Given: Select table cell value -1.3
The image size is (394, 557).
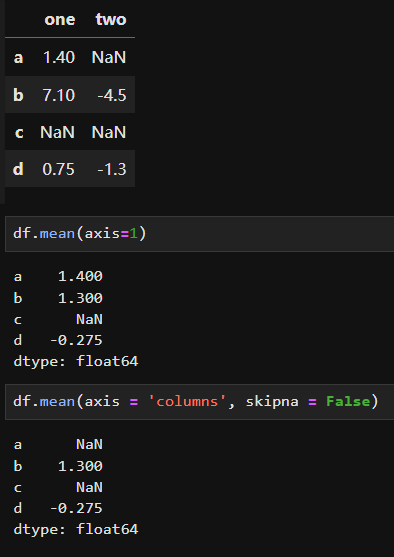Looking at the screenshot, I should coord(112,169).
